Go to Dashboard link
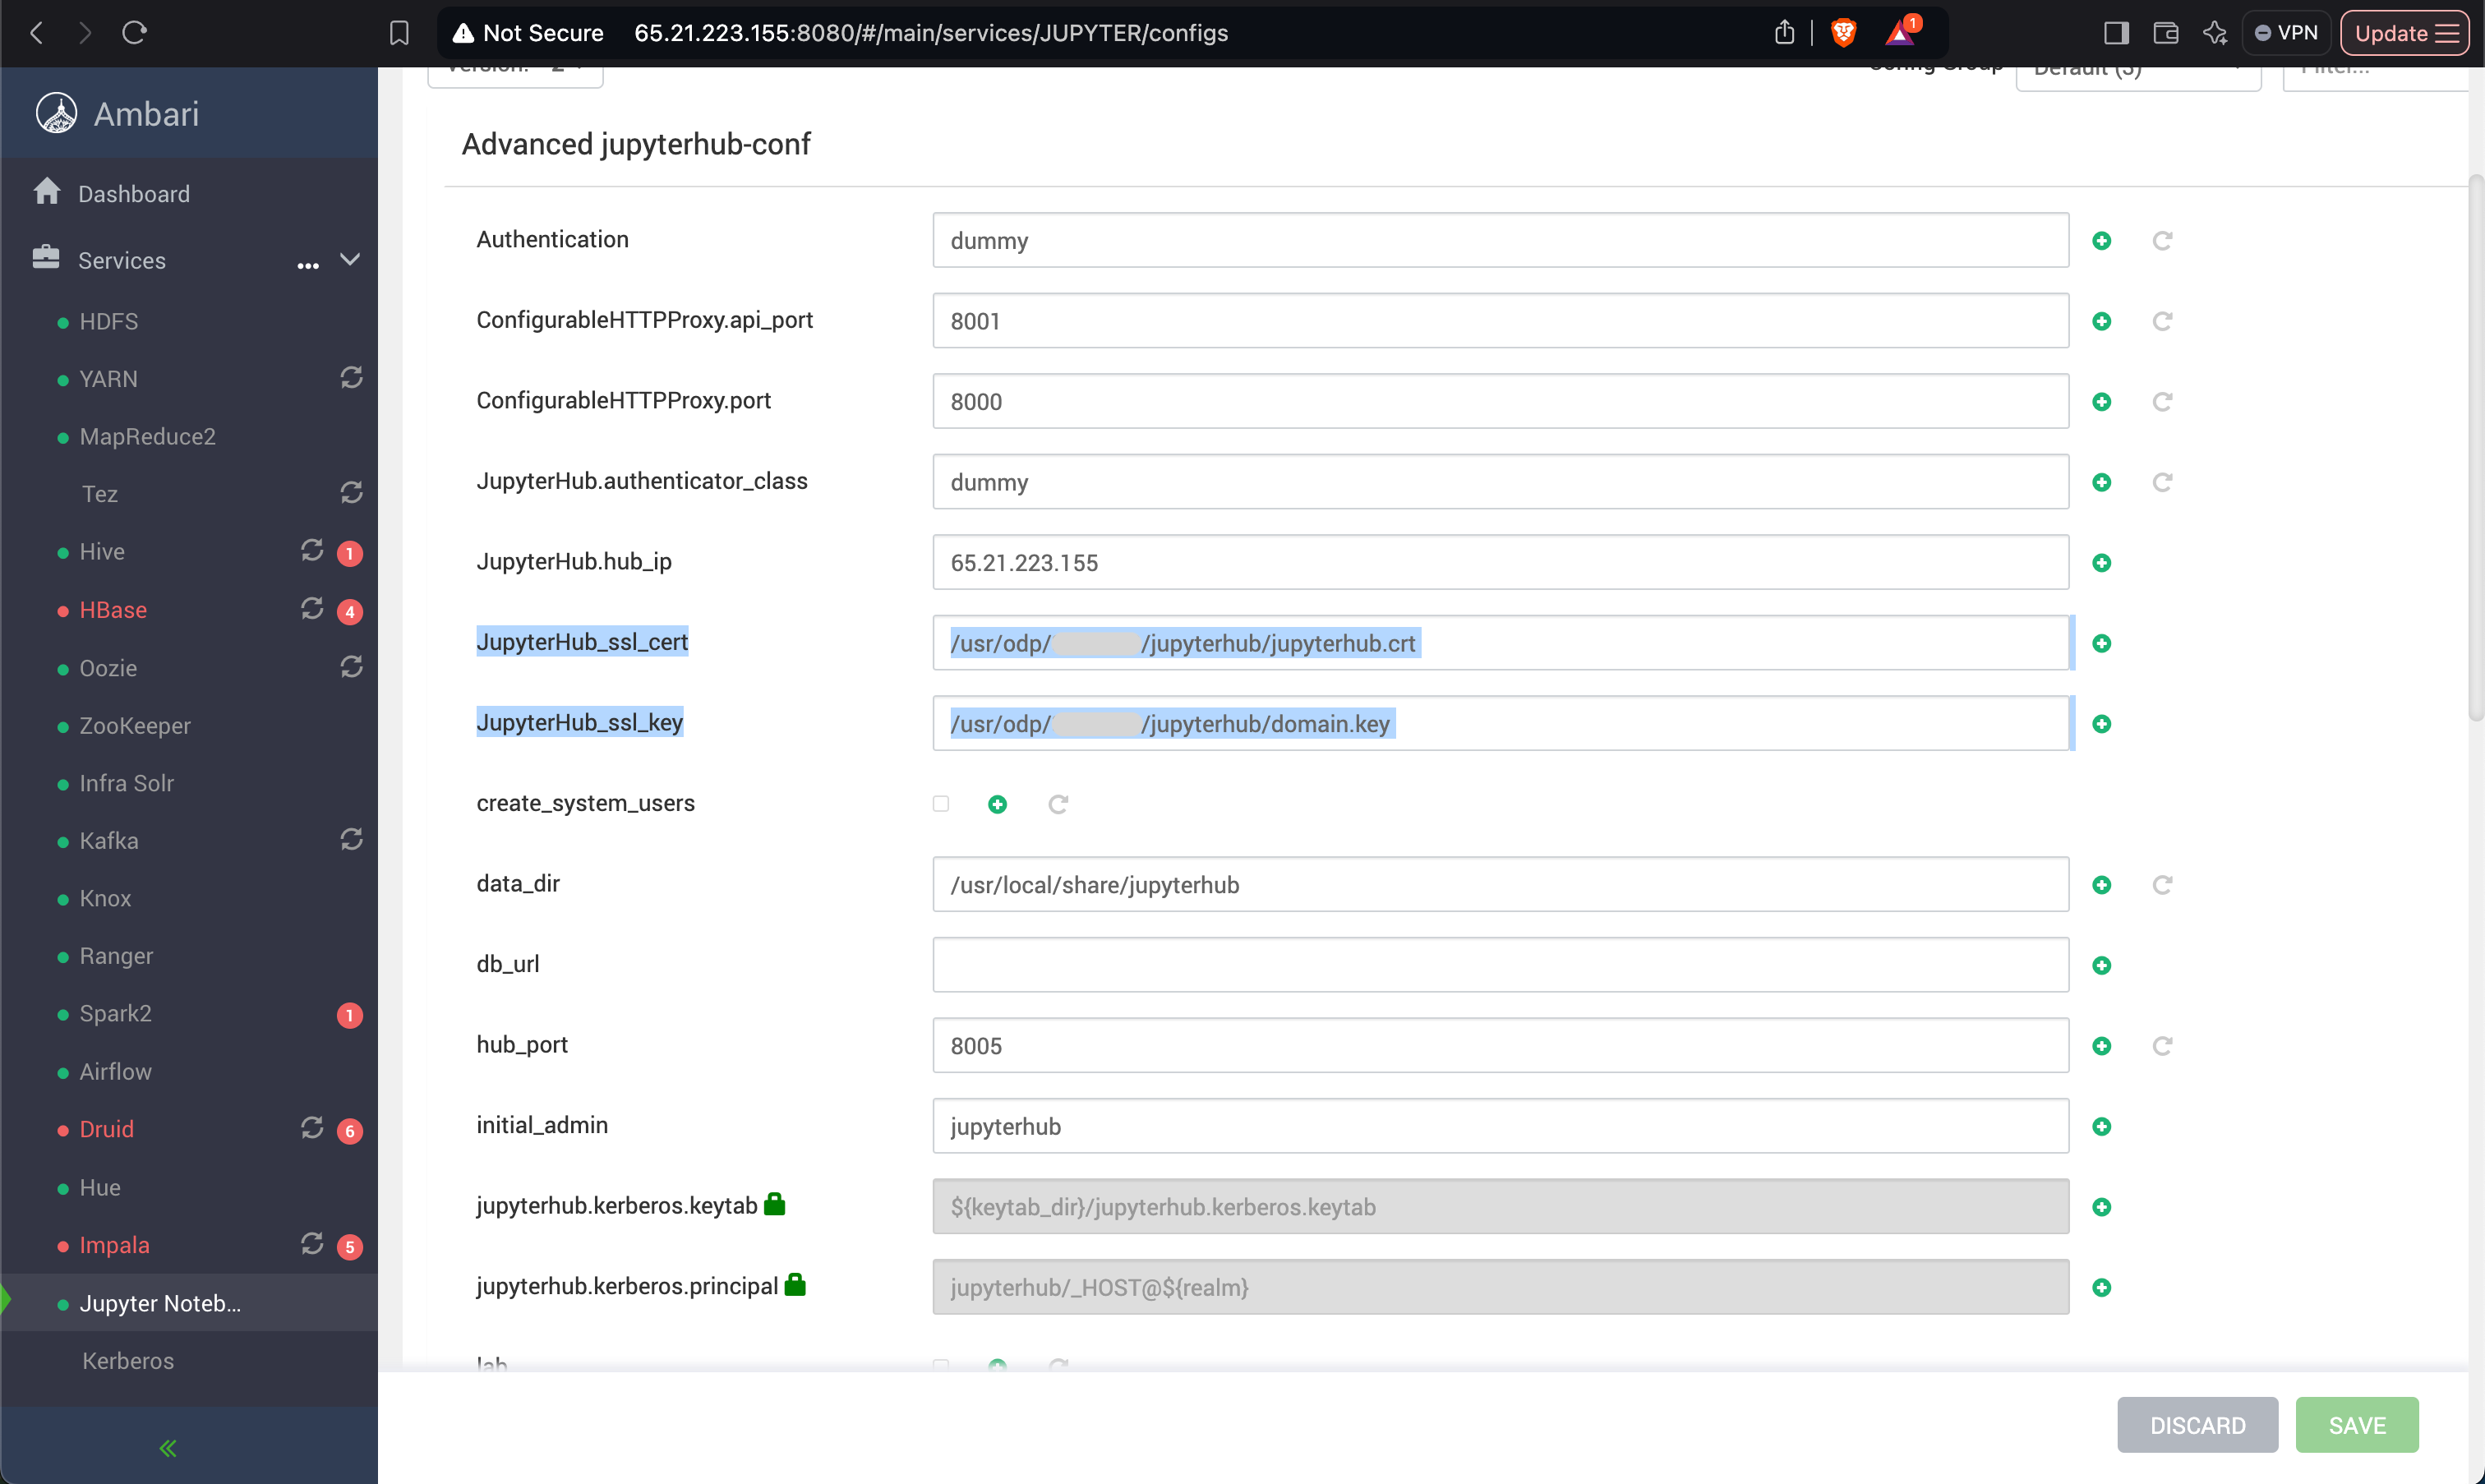2485x1484 pixels. click(134, 193)
